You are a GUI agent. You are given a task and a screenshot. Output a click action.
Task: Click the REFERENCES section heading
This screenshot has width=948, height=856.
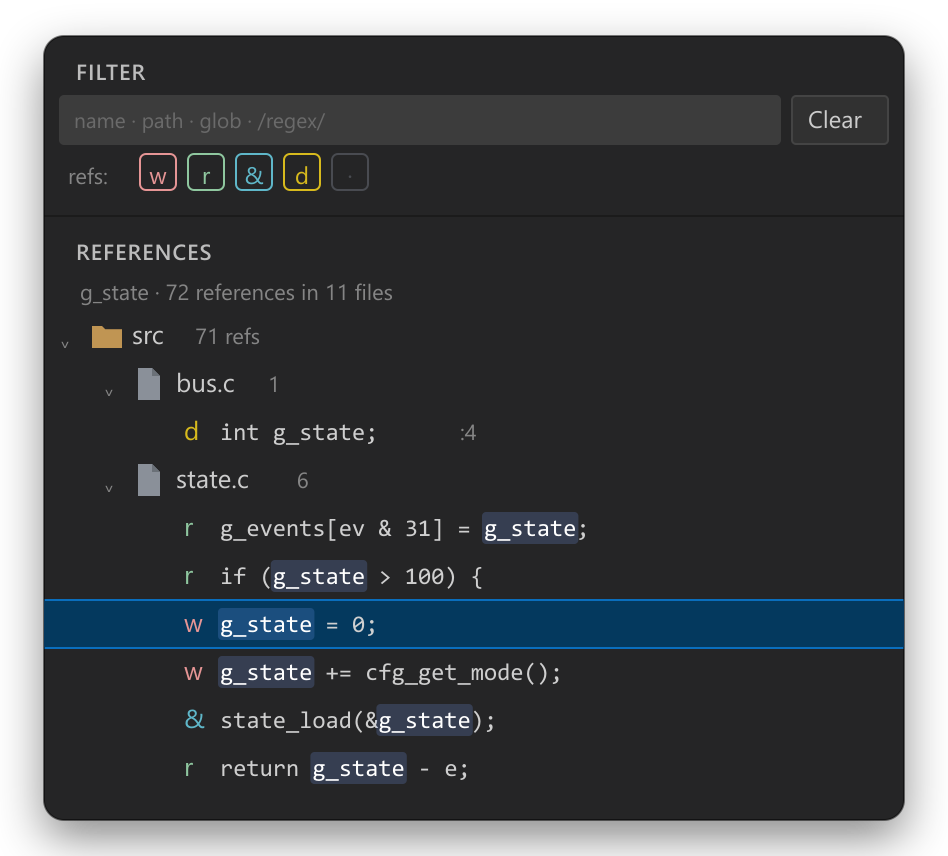point(144,253)
